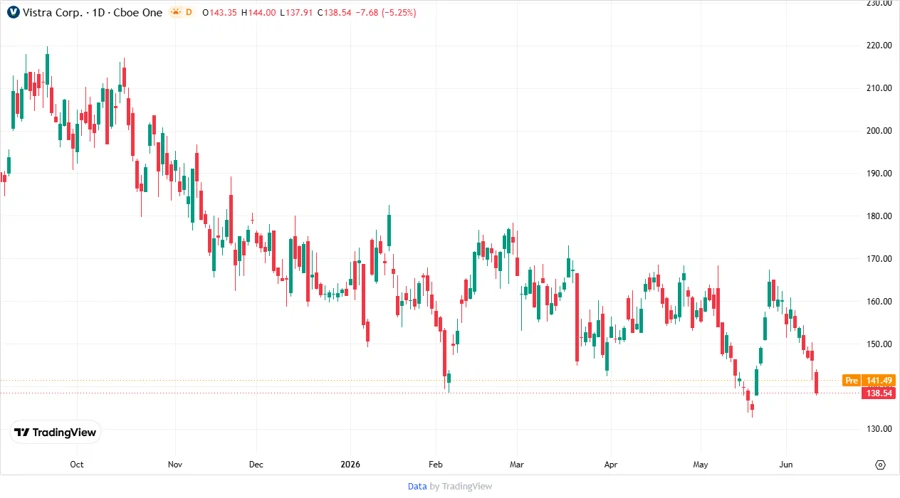The image size is (900, 498).
Task: Click the 180.00 price axis label
Action: (x=879, y=216)
